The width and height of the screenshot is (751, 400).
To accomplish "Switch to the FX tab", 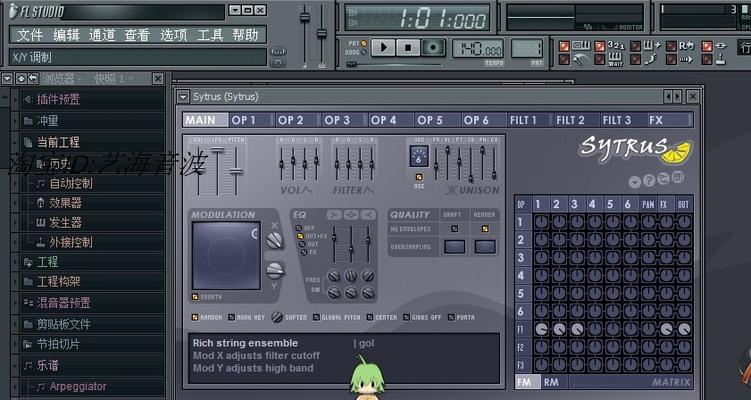I will pyautogui.click(x=669, y=120).
